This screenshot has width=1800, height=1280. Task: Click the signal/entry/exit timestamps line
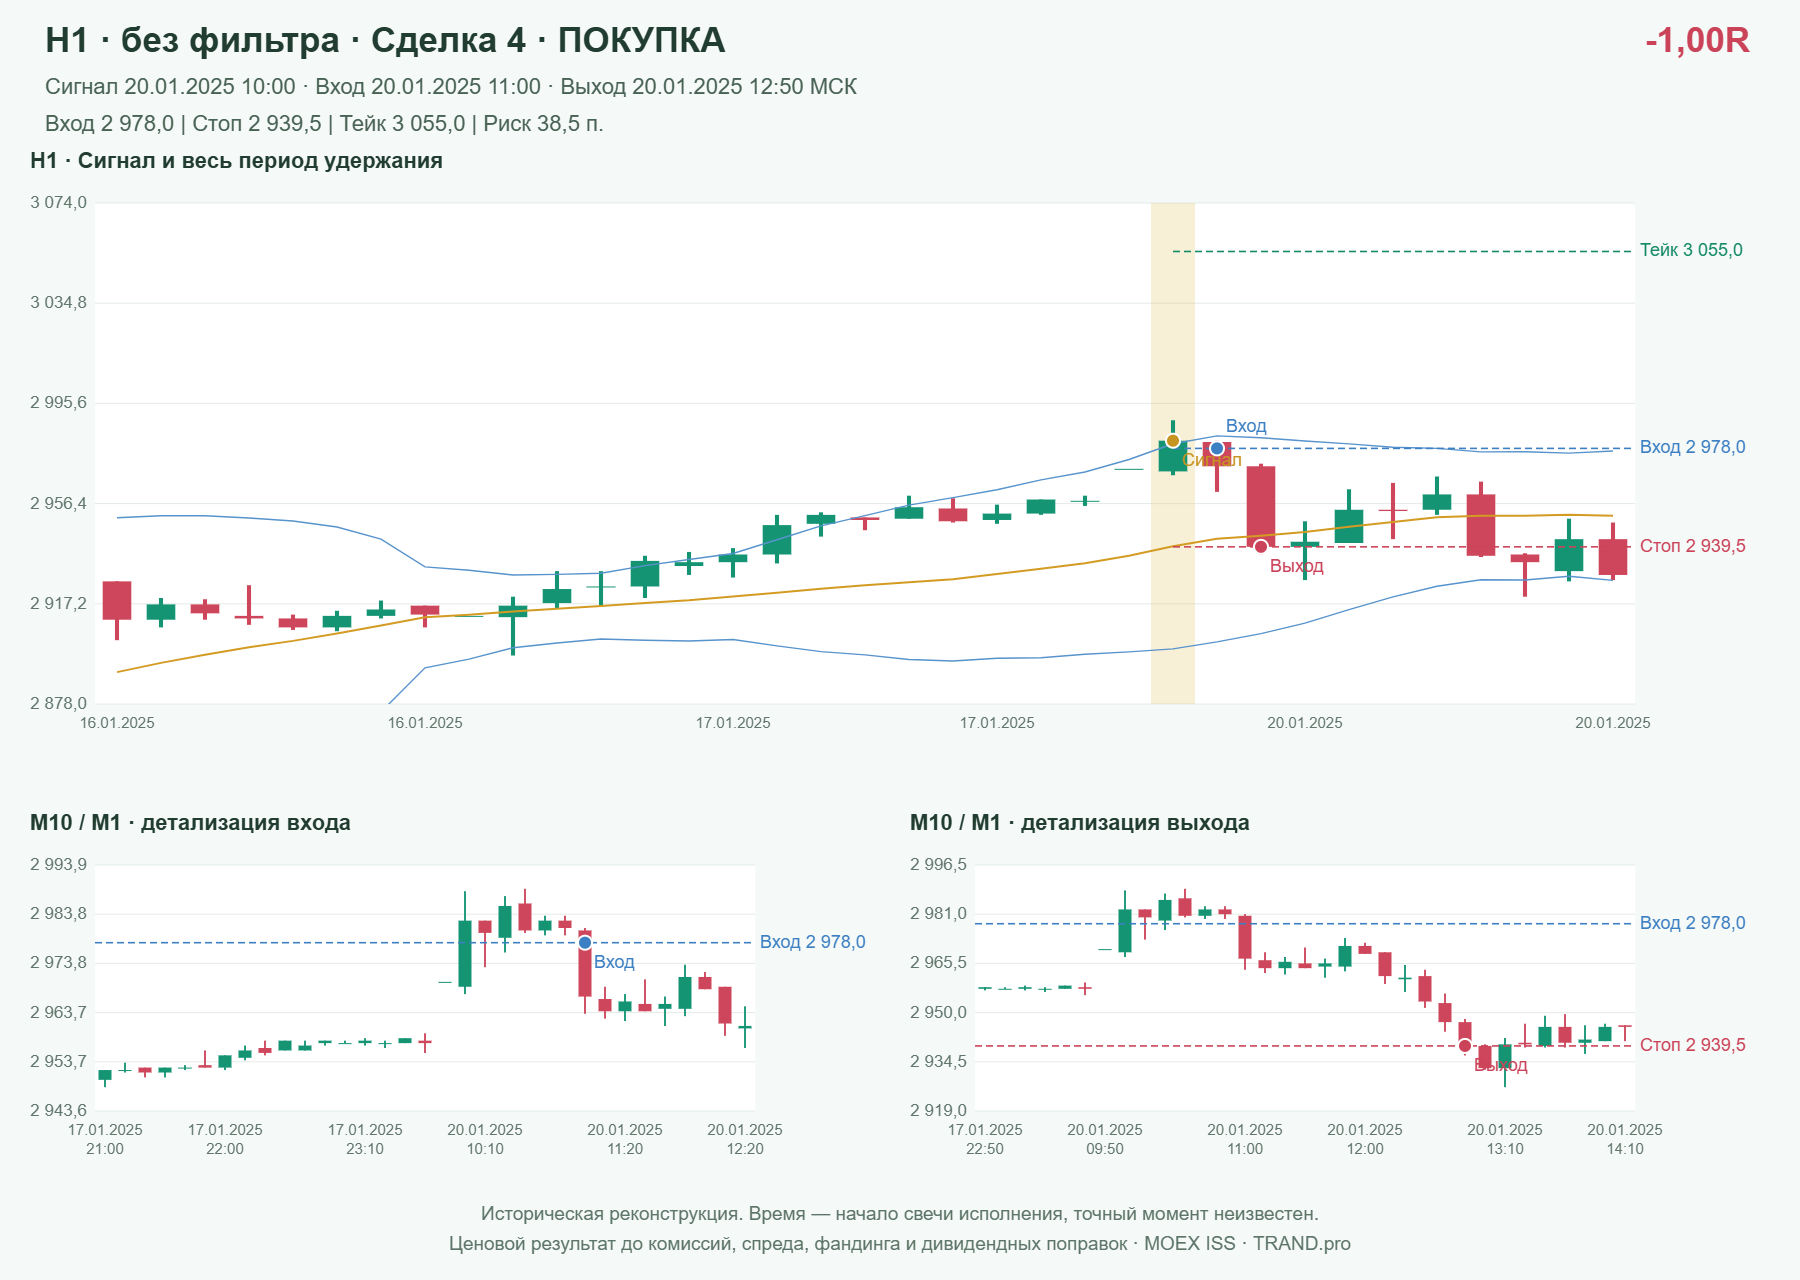451,87
